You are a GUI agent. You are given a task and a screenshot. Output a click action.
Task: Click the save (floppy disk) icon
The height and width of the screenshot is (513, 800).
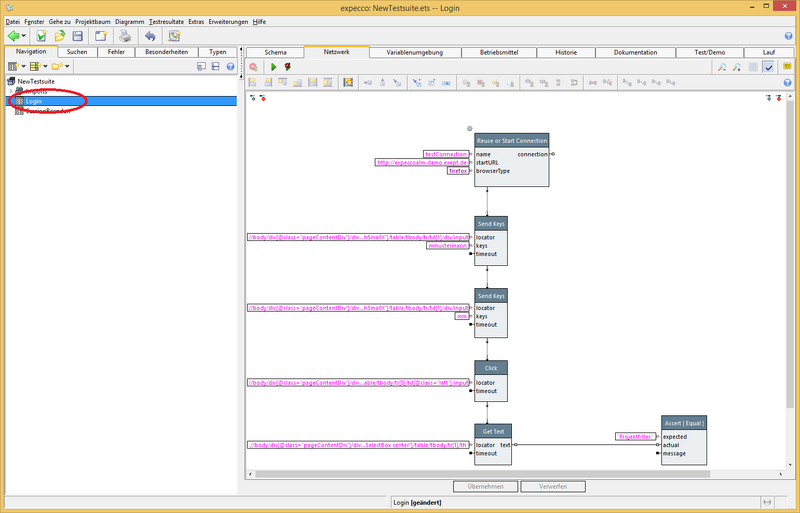(x=79, y=36)
